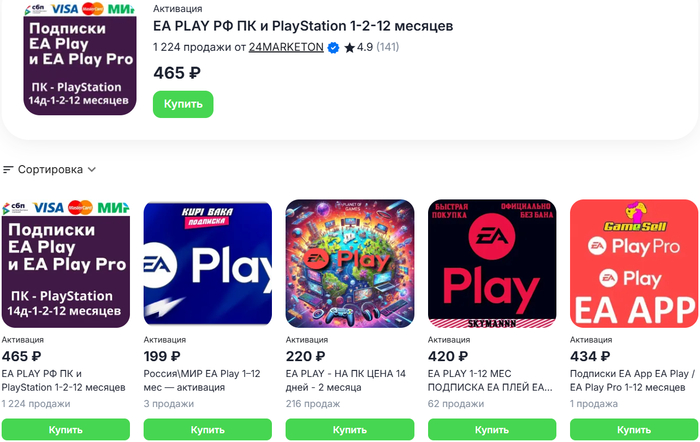Screen dimensions: 700x442
Task: Open the black-red Skymannn EA Play thumbnail
Action: tap(491, 263)
